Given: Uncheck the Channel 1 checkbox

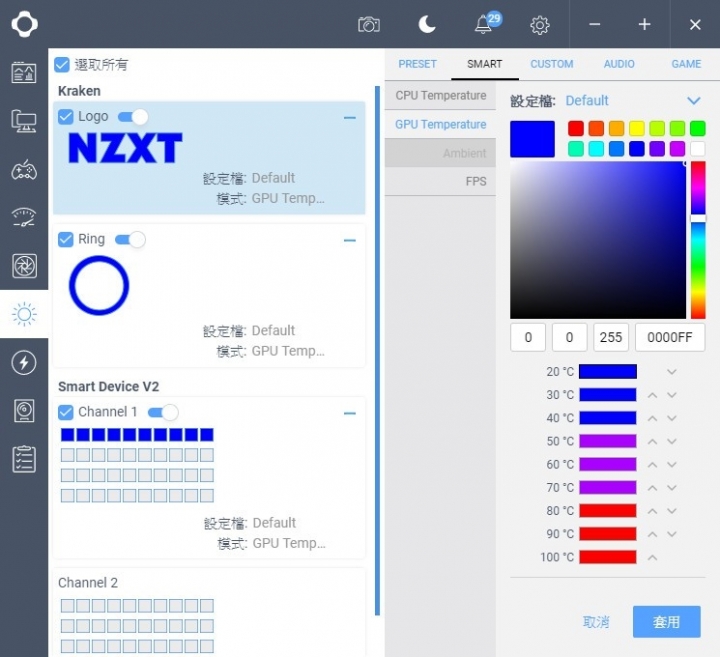Looking at the screenshot, I should (x=66, y=412).
